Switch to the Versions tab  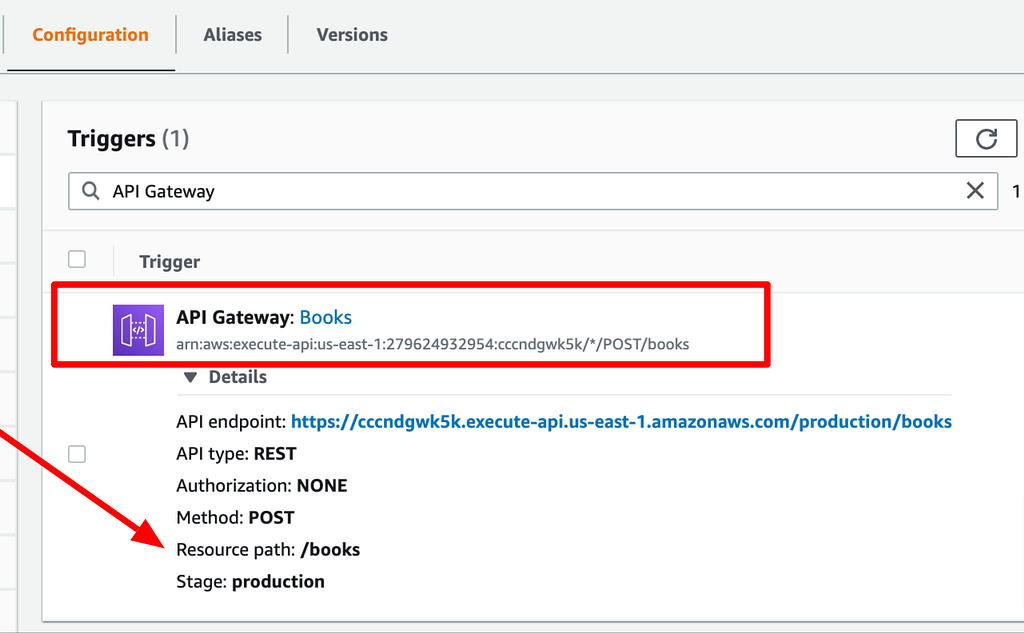click(x=352, y=35)
